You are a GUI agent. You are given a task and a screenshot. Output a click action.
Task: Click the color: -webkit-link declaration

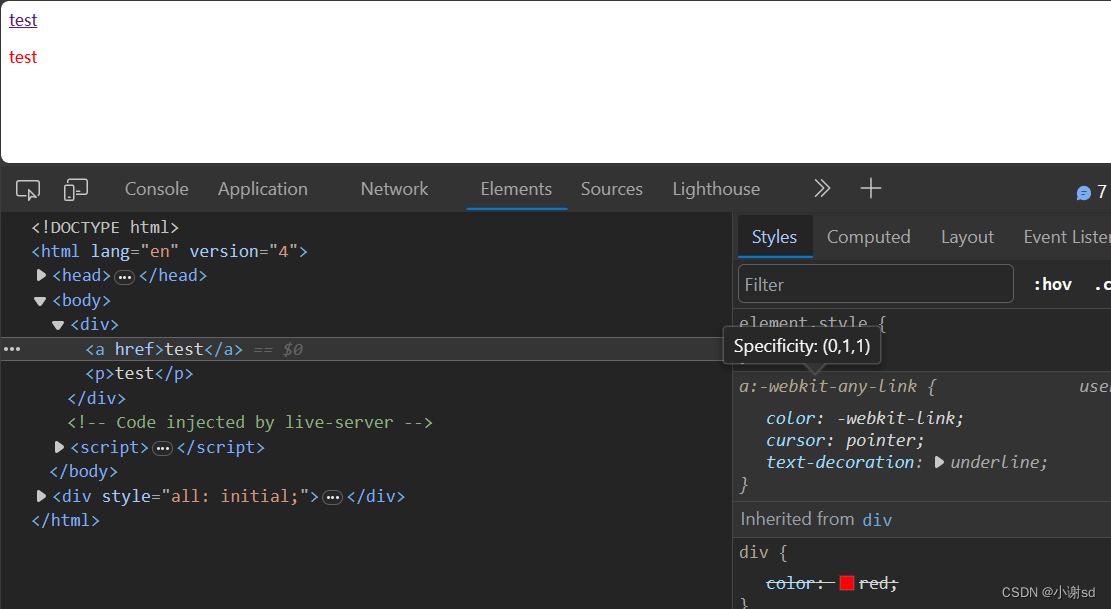click(865, 419)
